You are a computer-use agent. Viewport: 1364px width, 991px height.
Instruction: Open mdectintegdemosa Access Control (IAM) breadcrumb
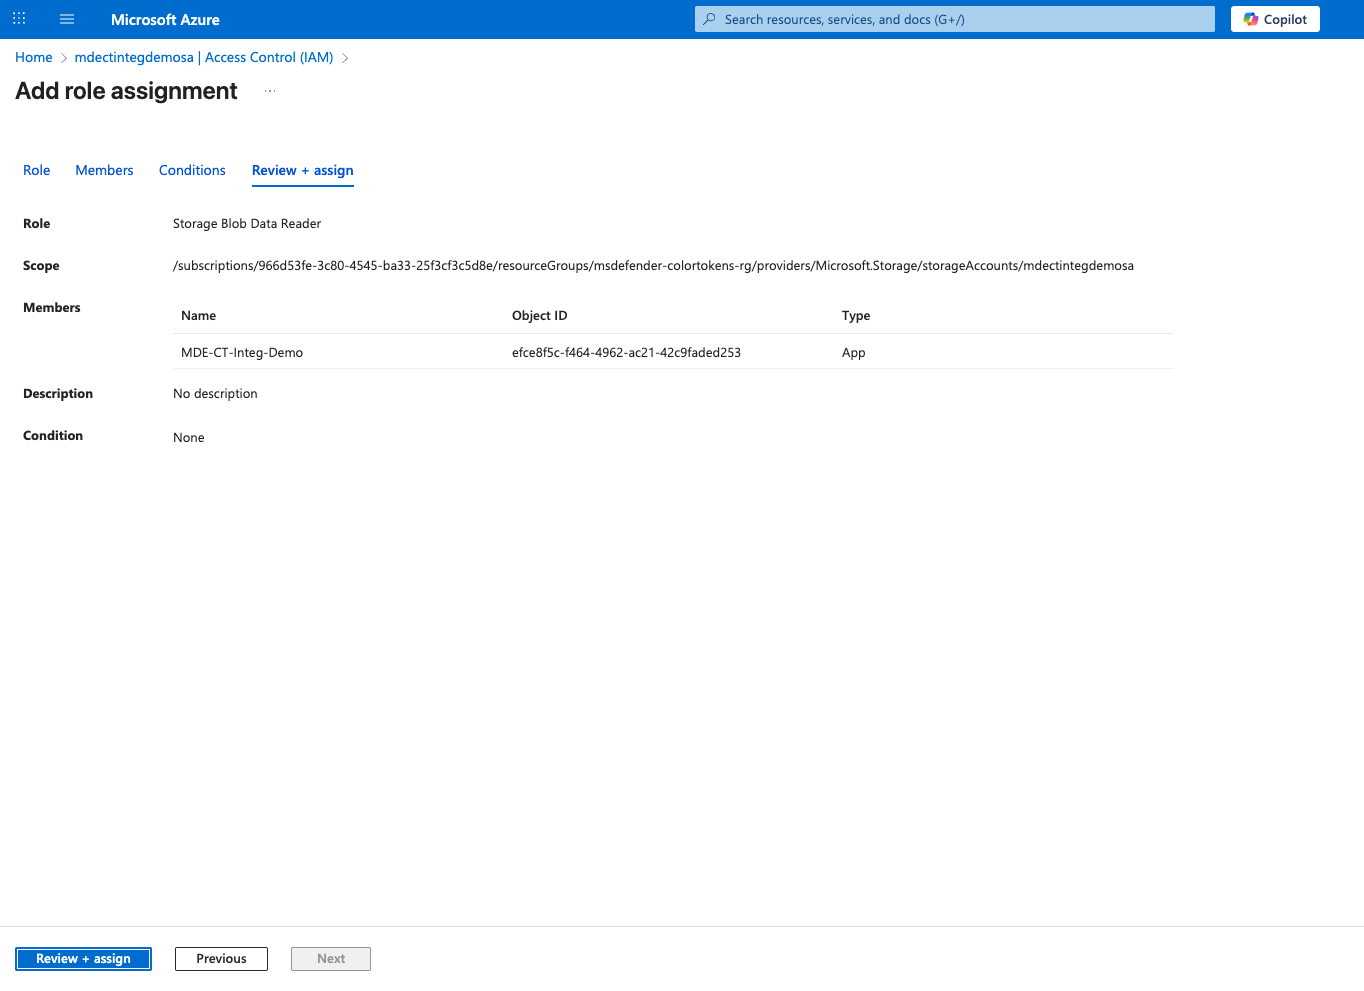204,57
